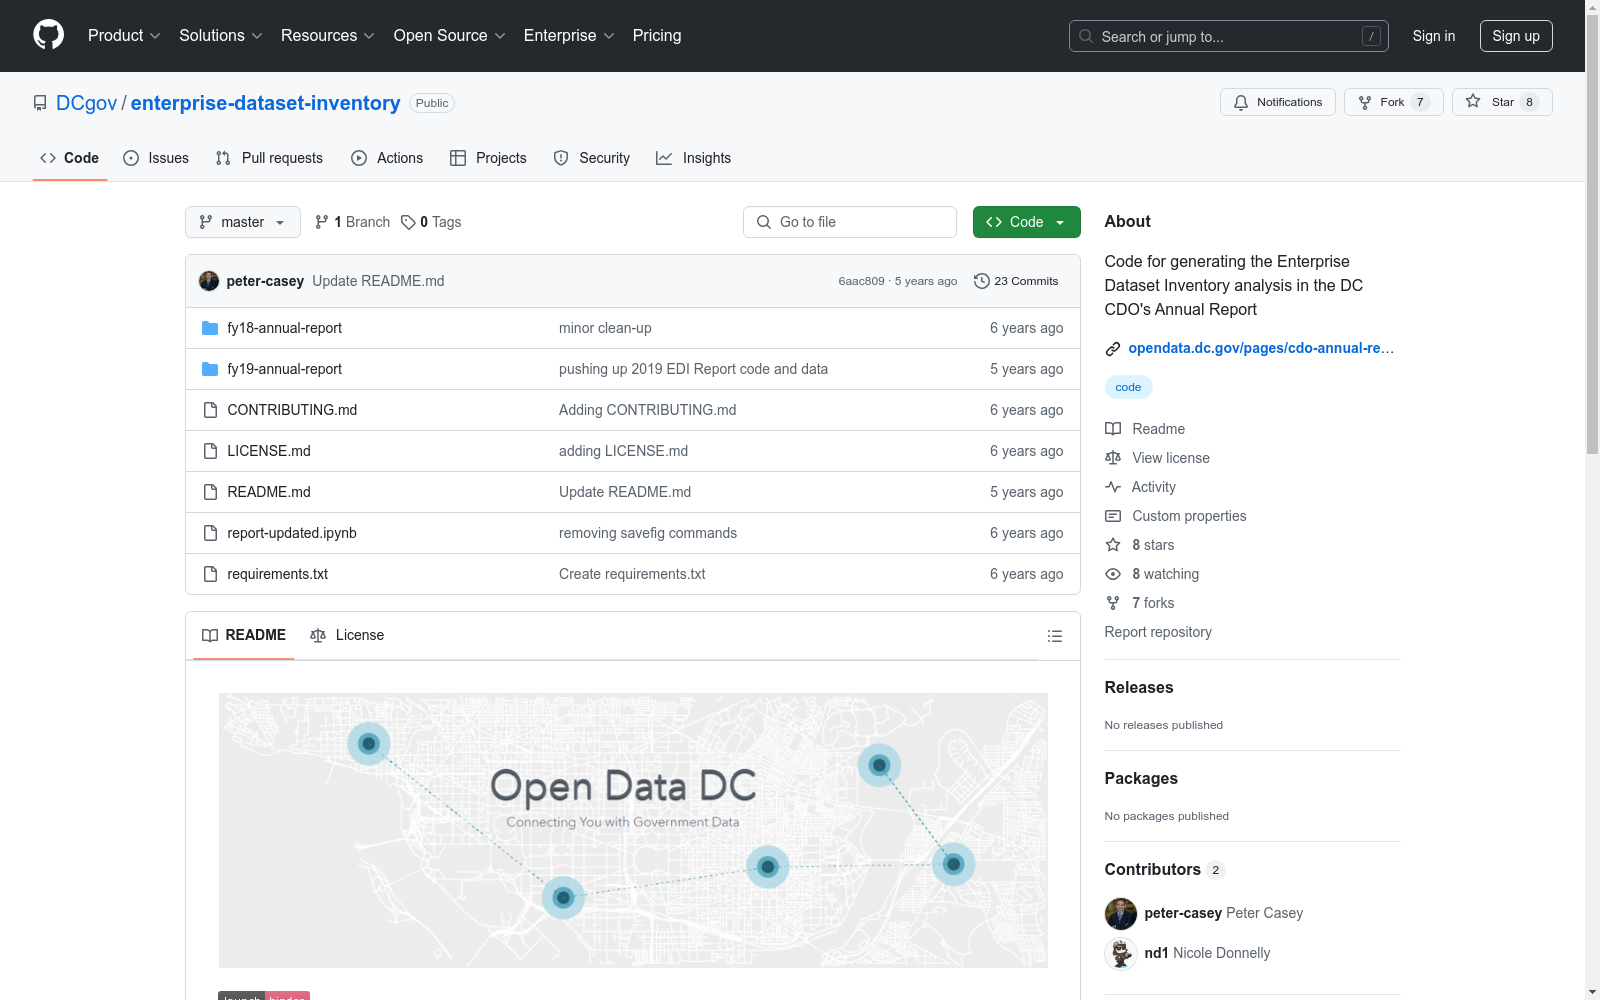Select the README tab

coord(244,636)
